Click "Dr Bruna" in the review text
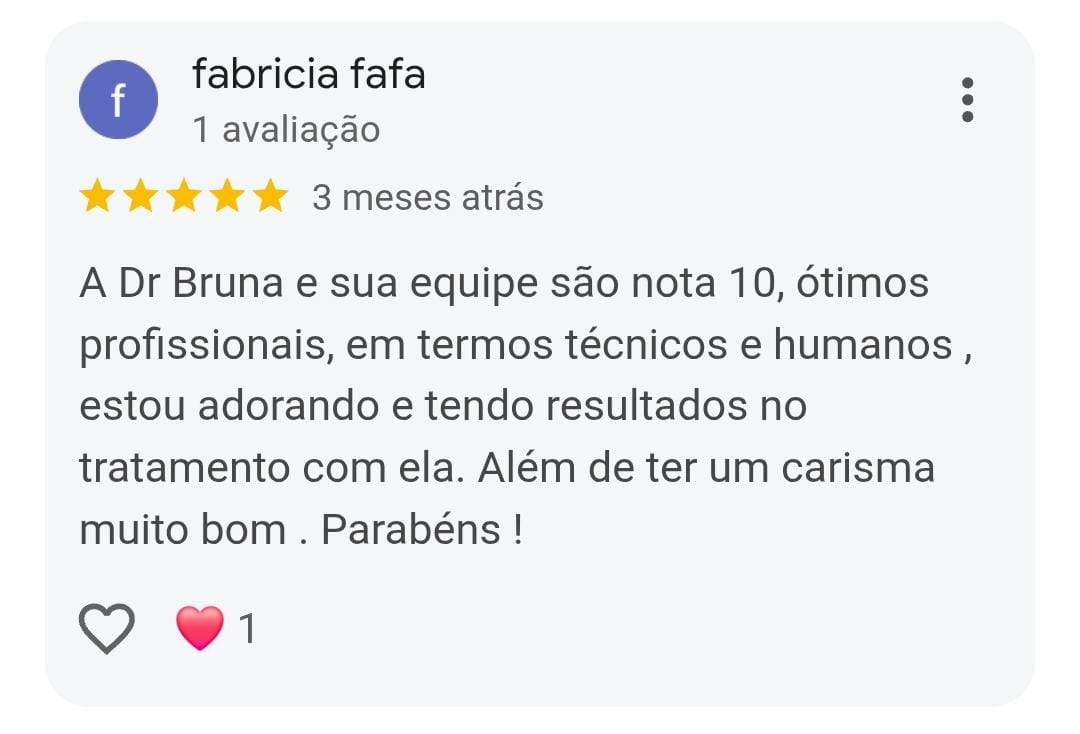The width and height of the screenshot is (1080, 734). pos(202,284)
